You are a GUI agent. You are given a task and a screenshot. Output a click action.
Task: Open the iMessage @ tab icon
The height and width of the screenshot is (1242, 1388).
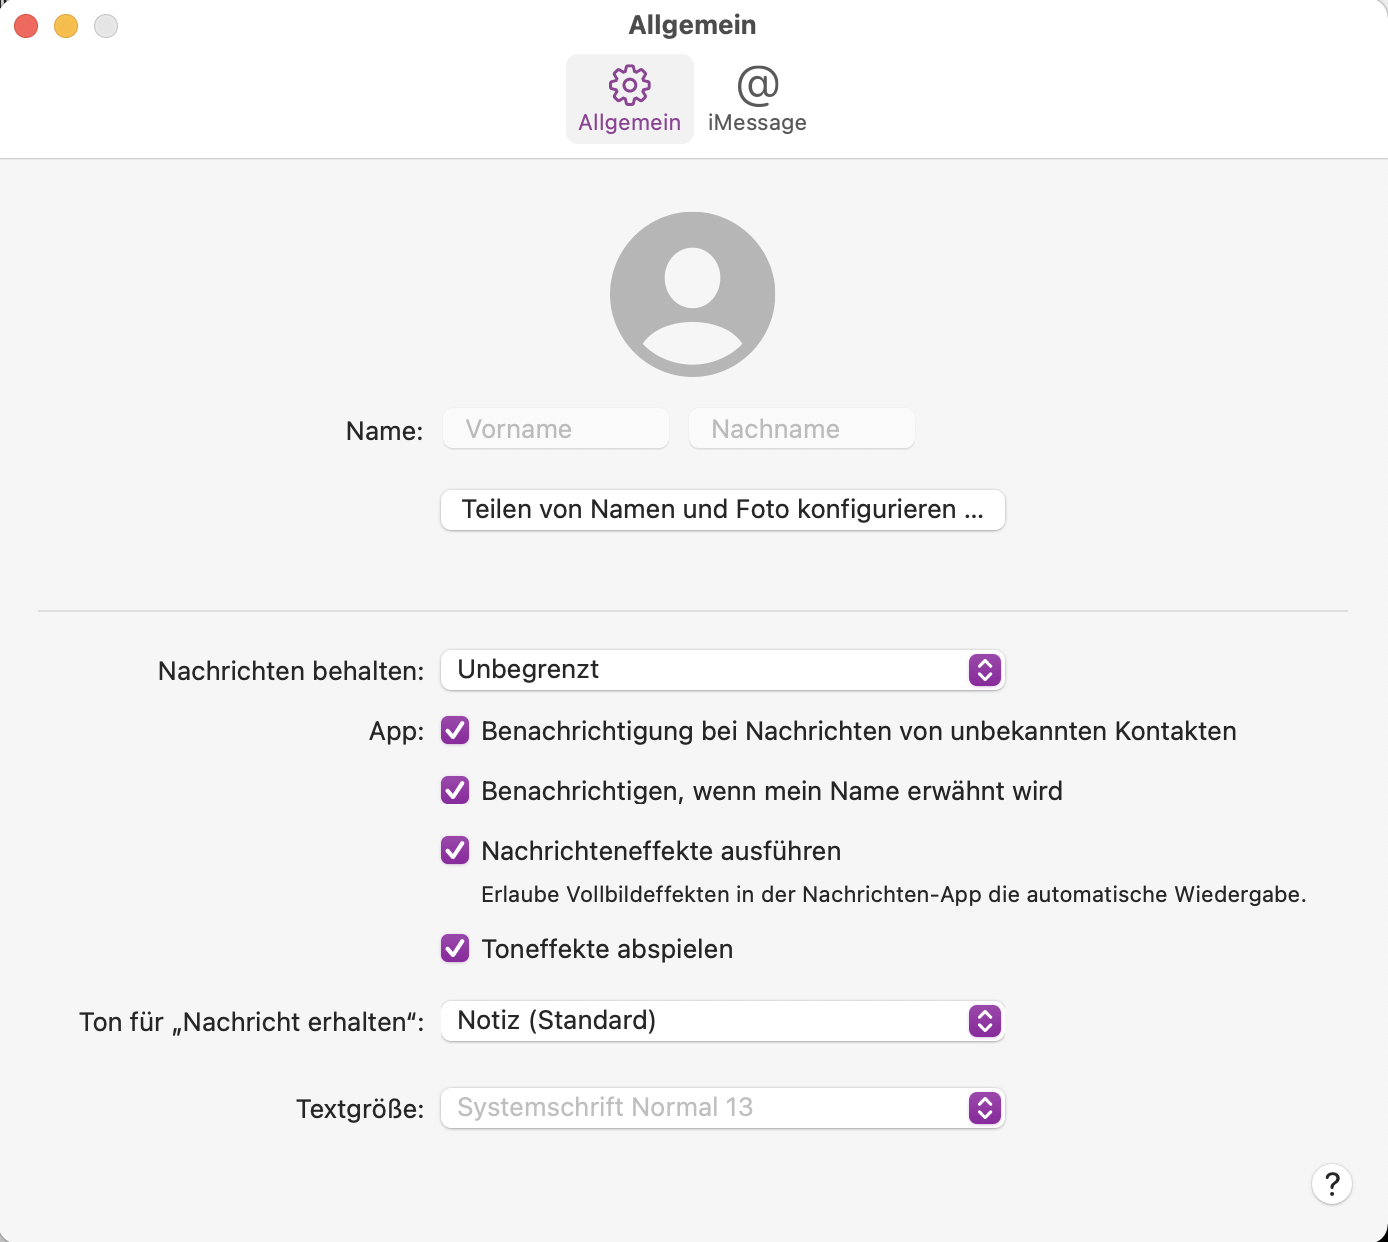(x=757, y=86)
